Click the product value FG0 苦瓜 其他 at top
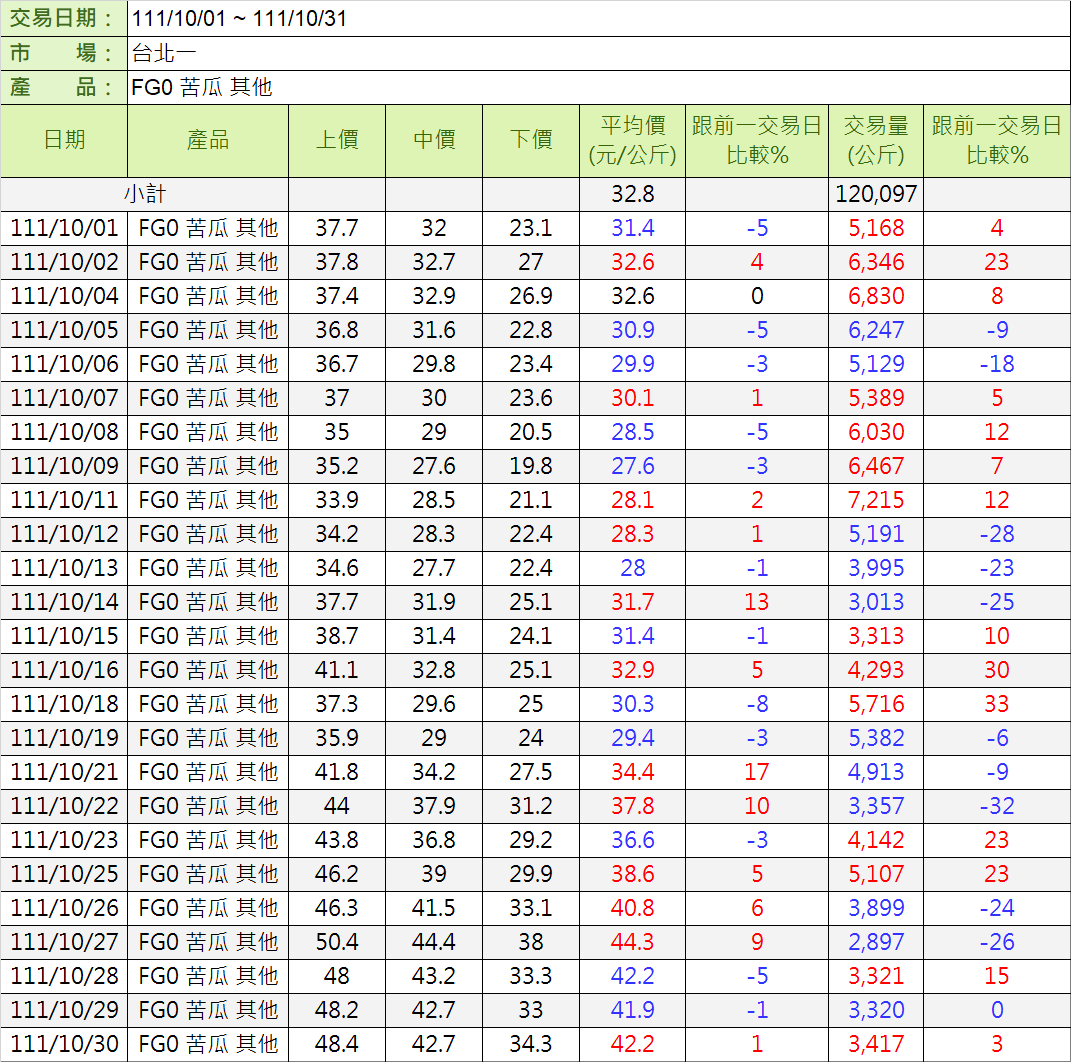 pos(202,87)
